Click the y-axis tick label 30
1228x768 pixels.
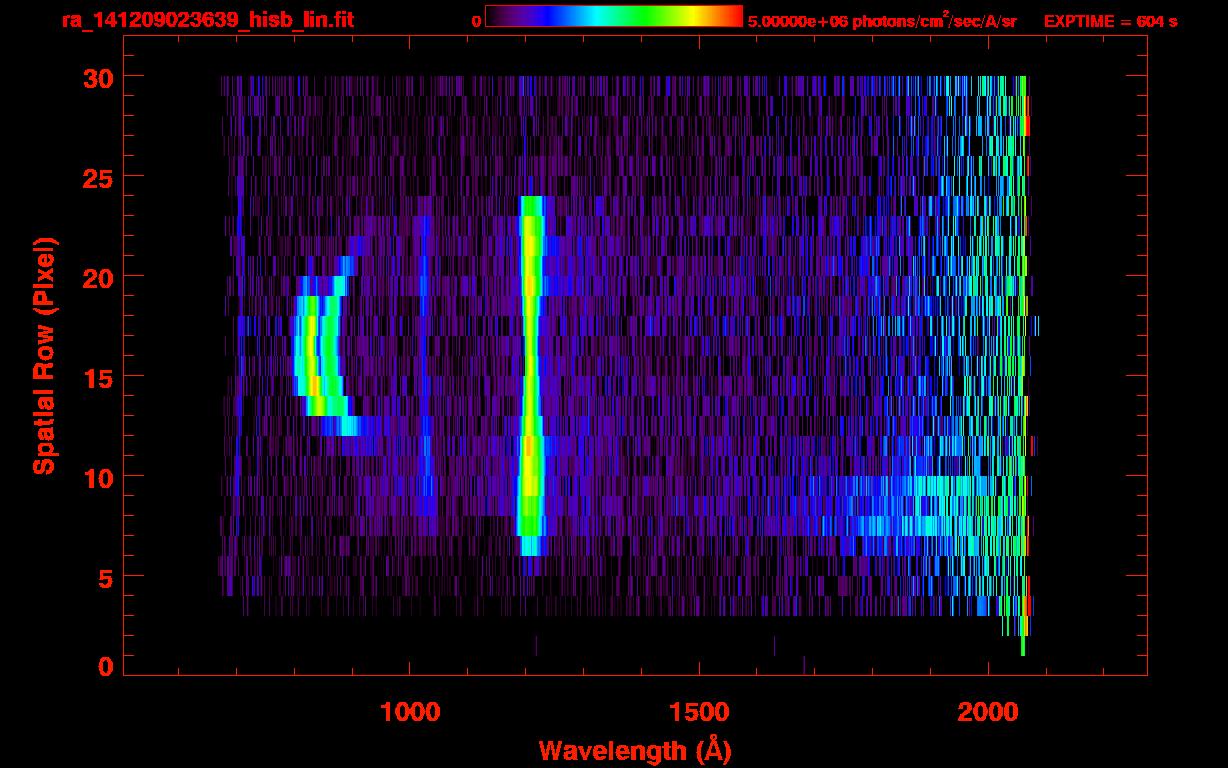(x=98, y=77)
